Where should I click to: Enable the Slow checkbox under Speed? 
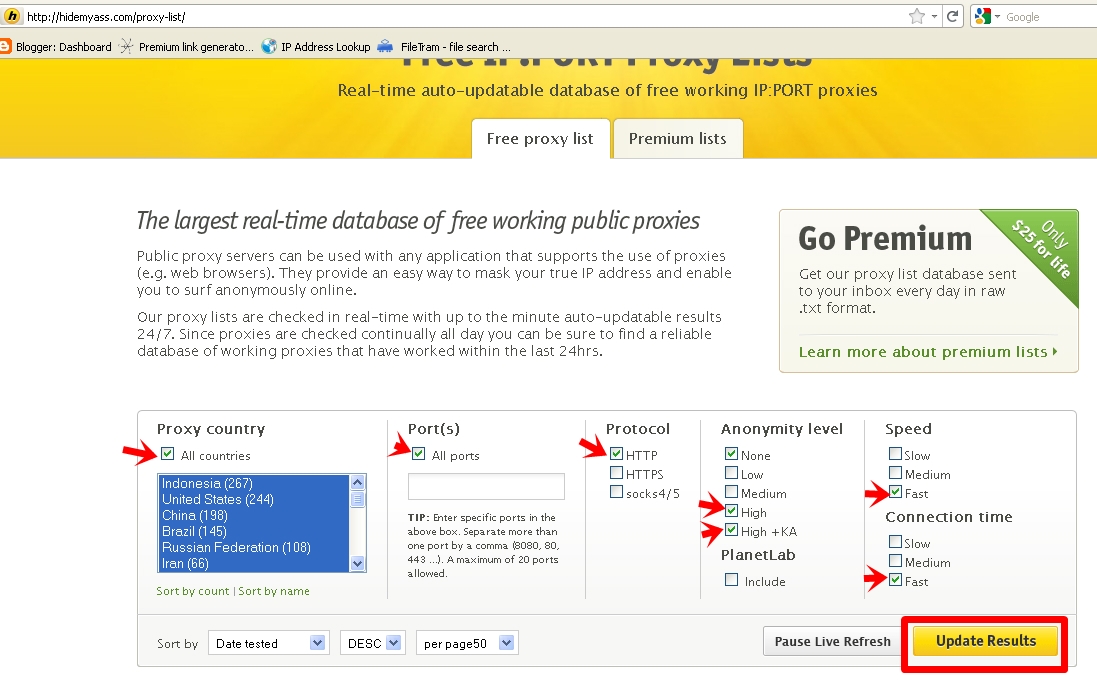(x=896, y=454)
